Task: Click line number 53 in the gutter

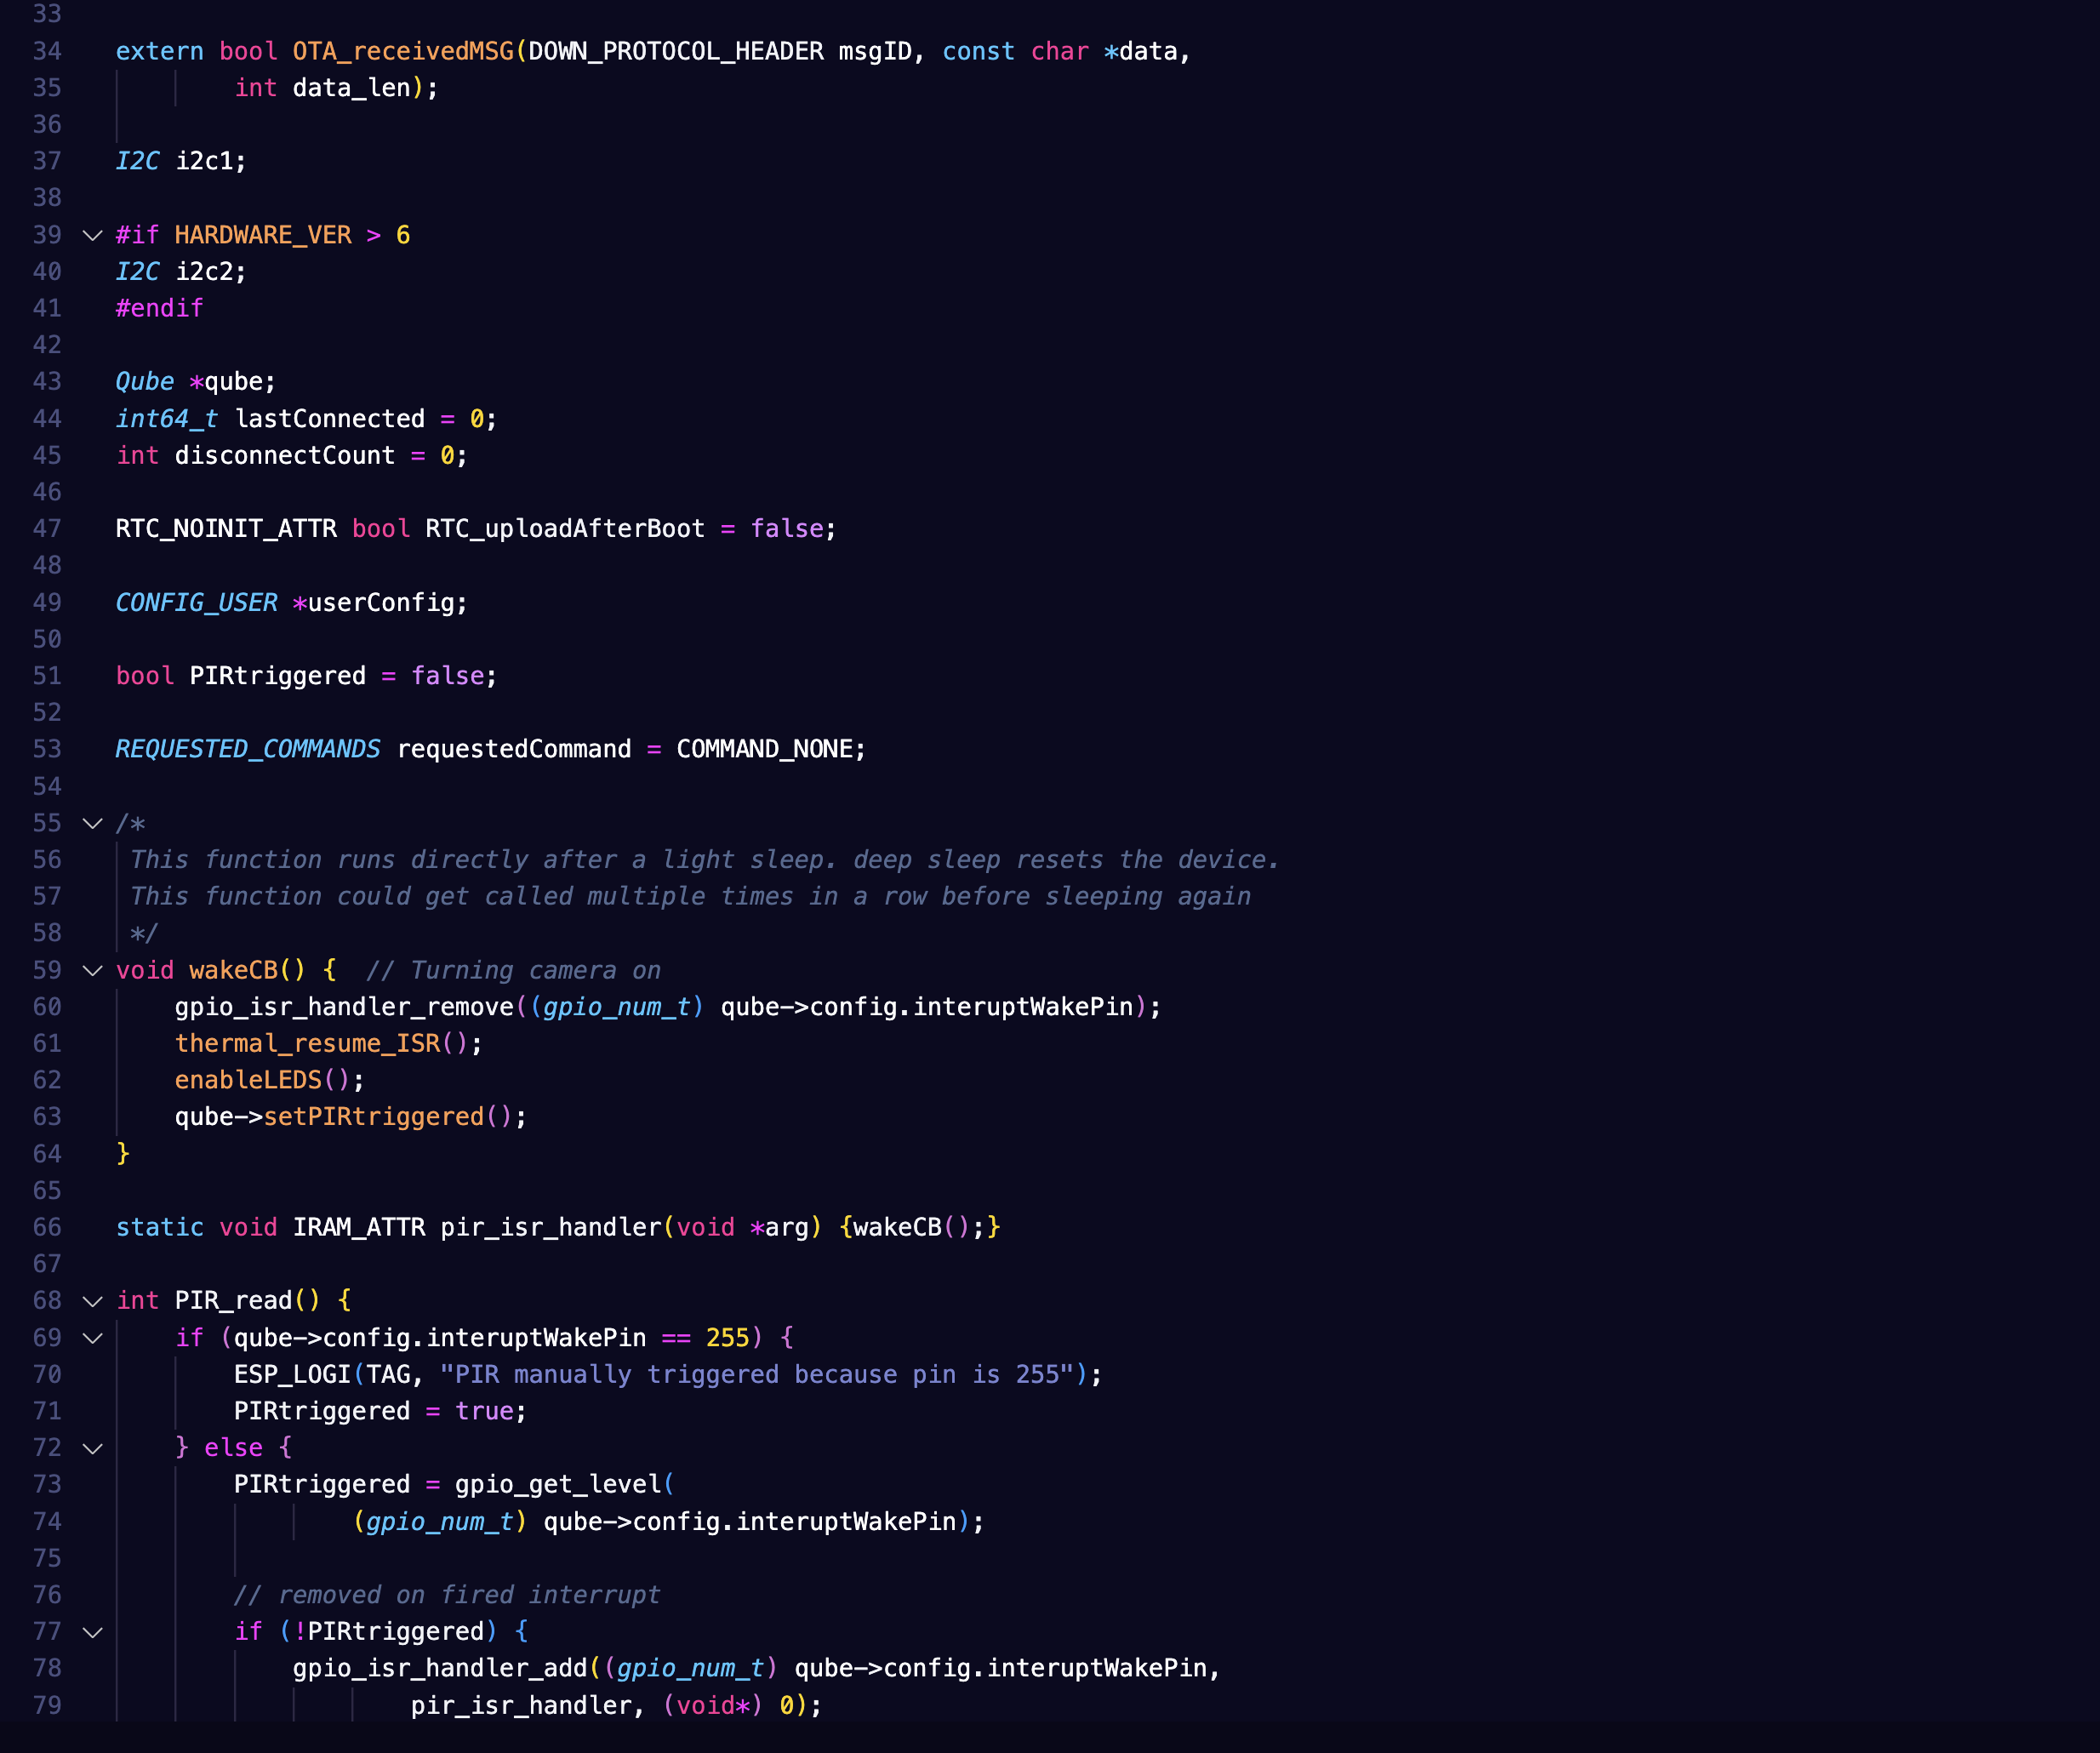Action: click(47, 749)
